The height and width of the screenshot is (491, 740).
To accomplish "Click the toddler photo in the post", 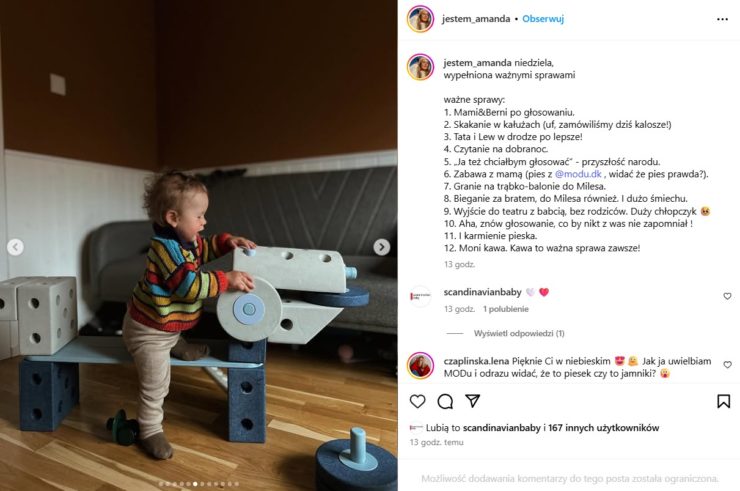I will [x=199, y=246].
